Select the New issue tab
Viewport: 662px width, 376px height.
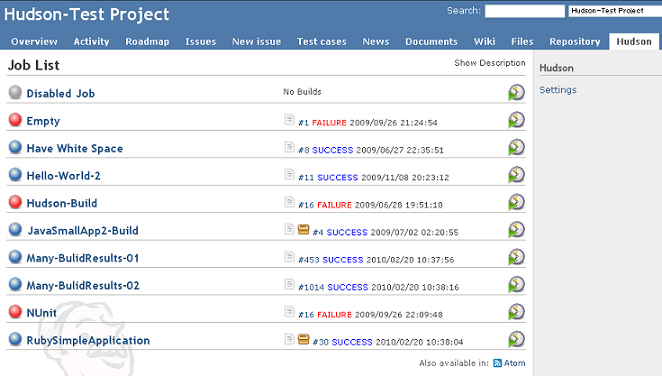(x=256, y=41)
